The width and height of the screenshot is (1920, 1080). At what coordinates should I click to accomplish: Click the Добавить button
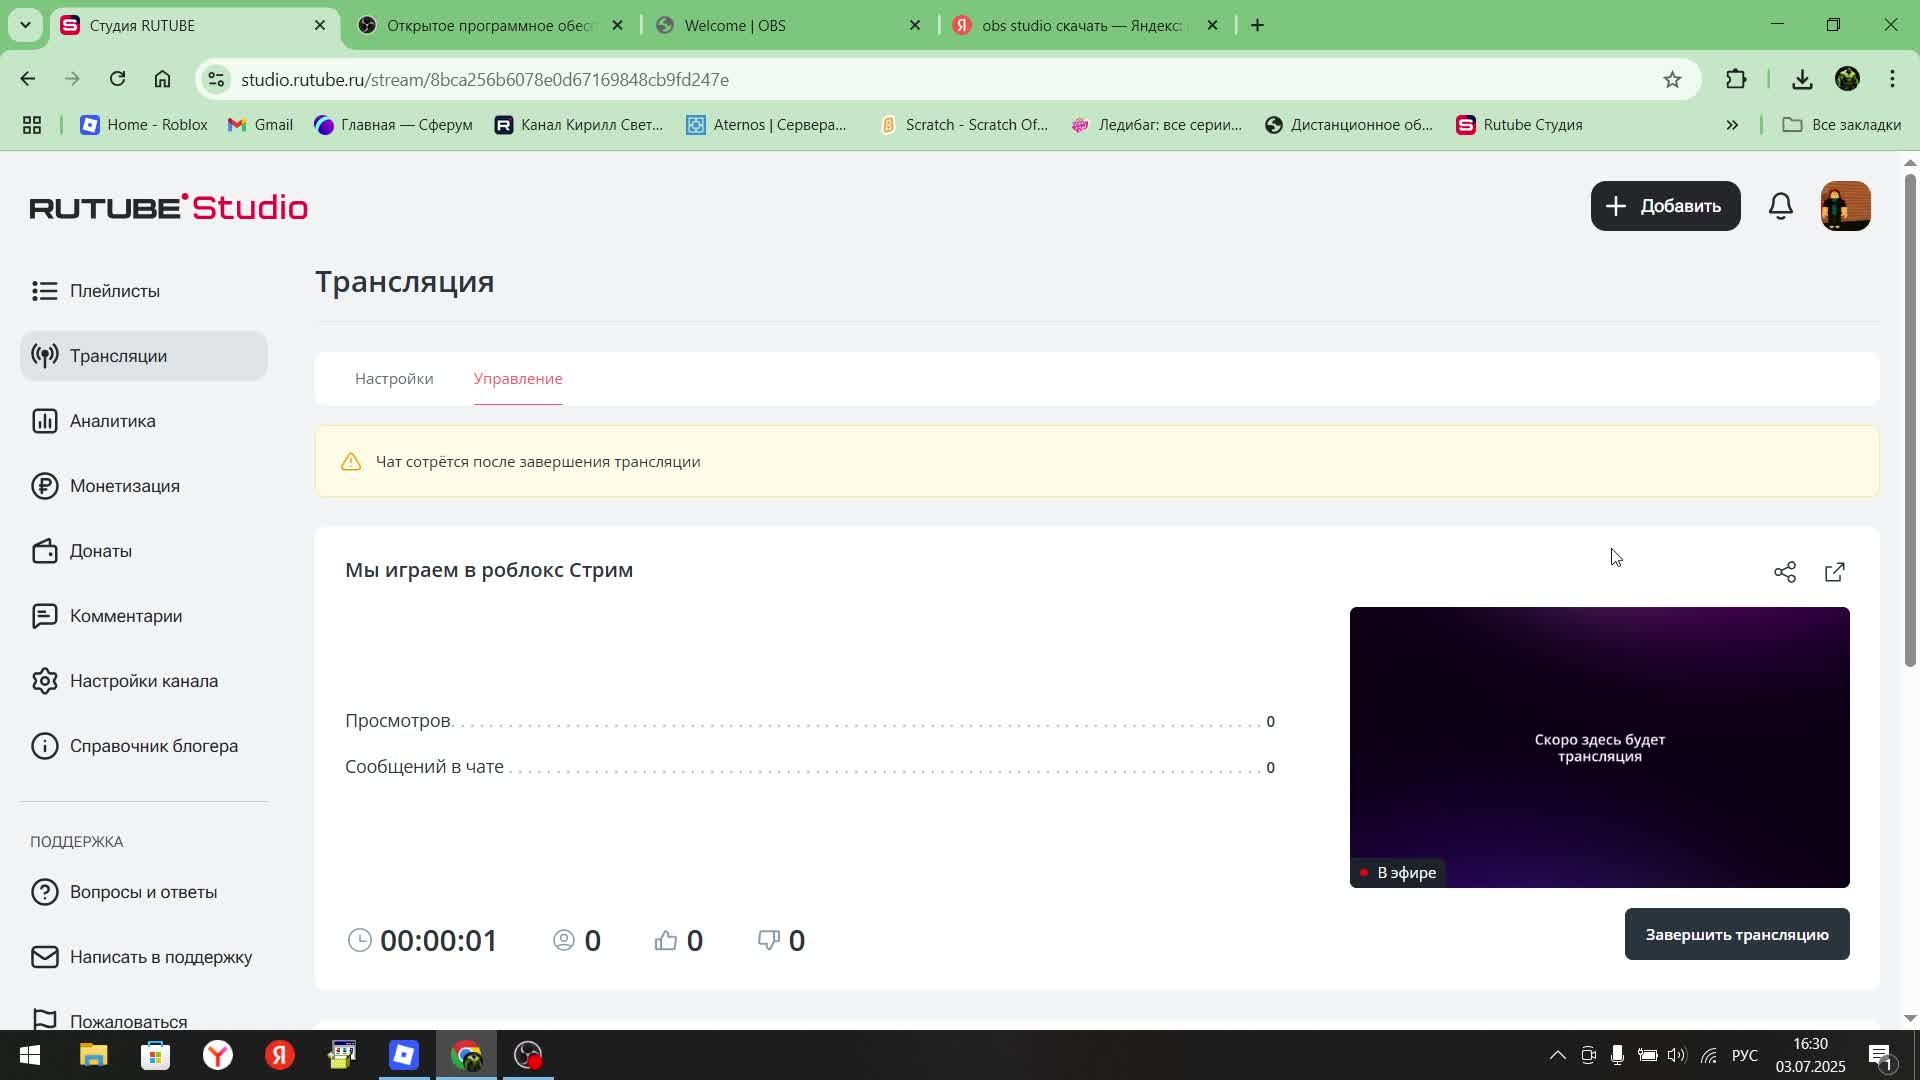1665,206
